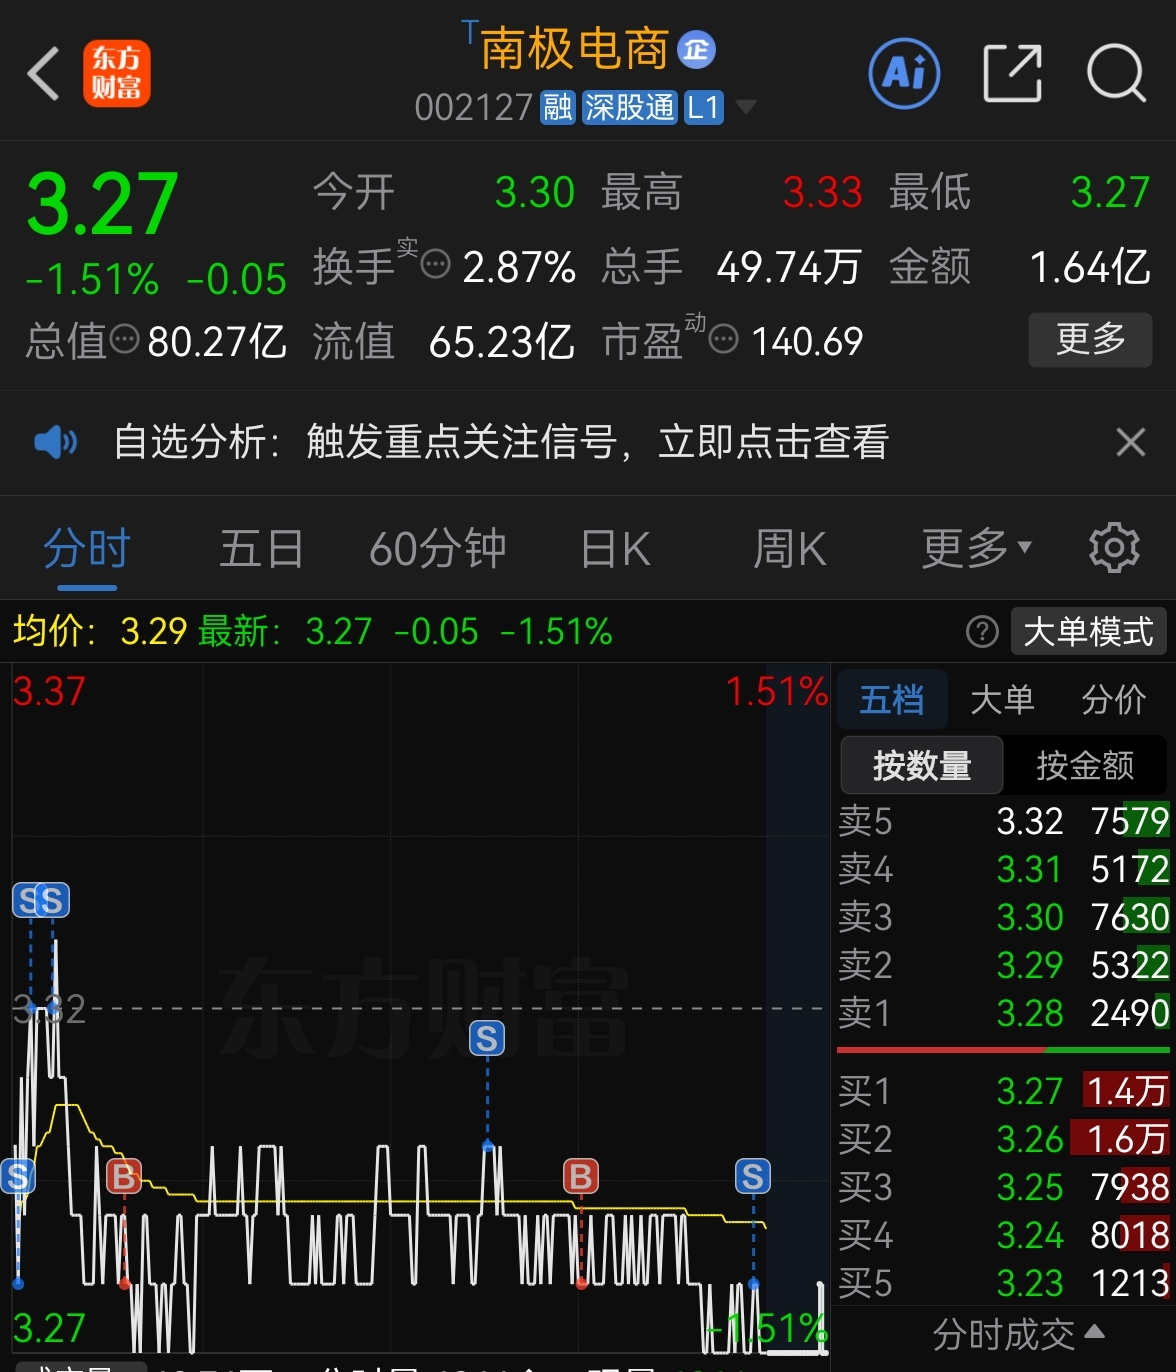This screenshot has height=1372, width=1176.
Task: Tap the 卖4 row at 3.31
Action: tap(1003, 869)
